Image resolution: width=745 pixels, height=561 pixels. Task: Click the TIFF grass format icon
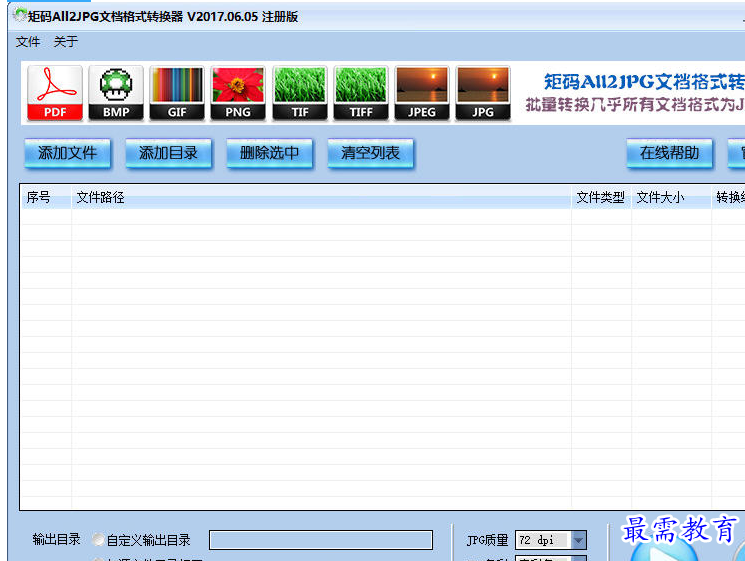point(361,93)
